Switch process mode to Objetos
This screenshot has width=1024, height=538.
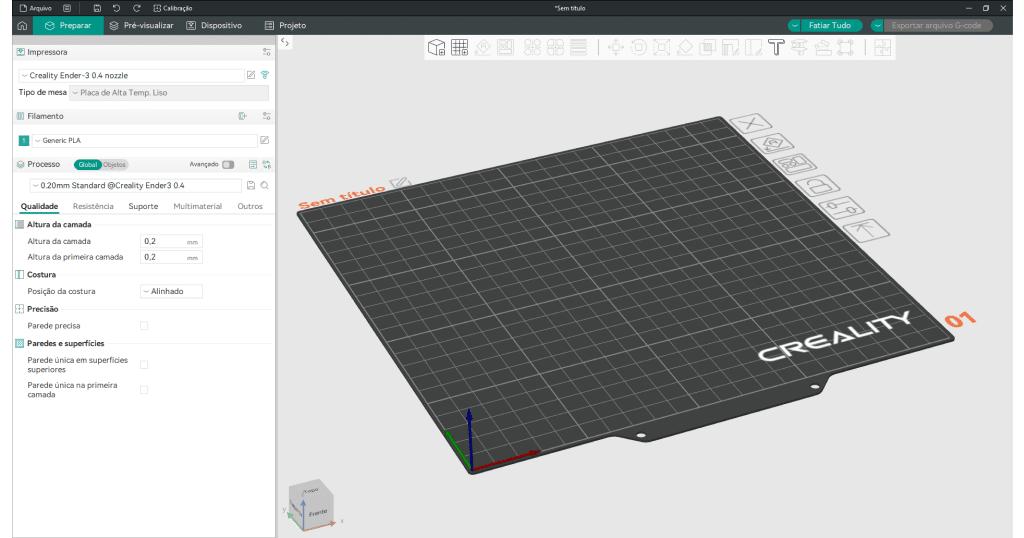click(114, 165)
